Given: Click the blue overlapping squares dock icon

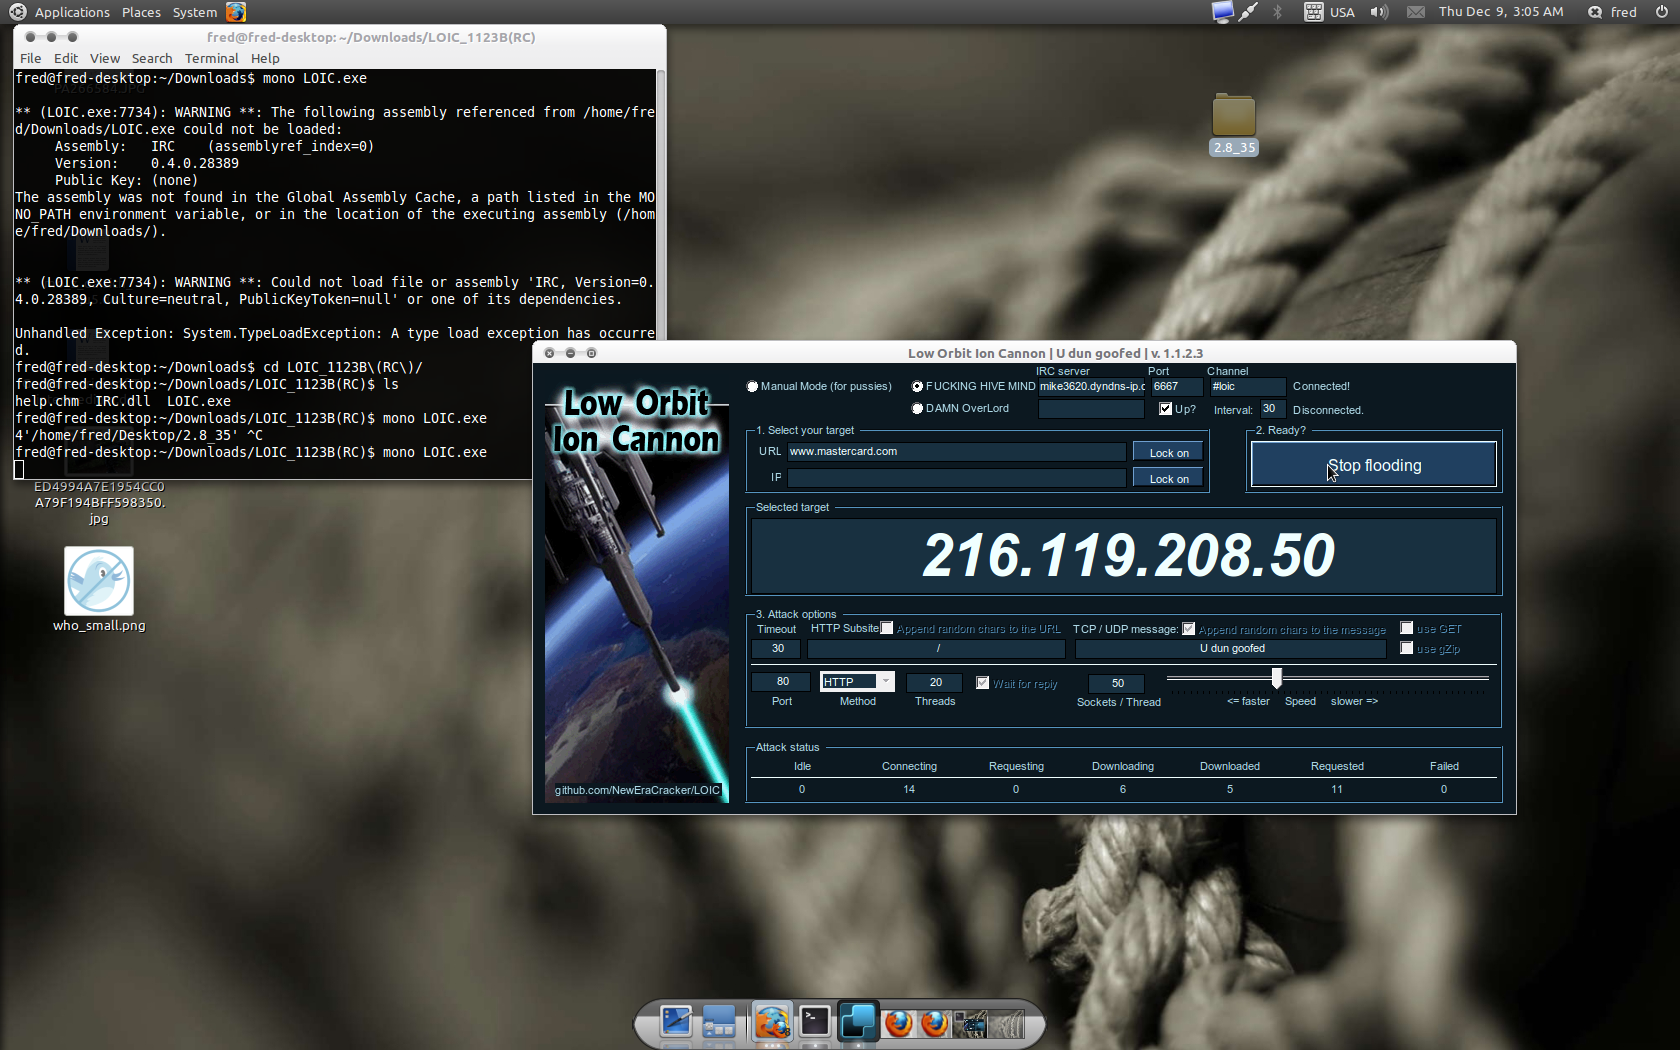Looking at the screenshot, I should pyautogui.click(x=858, y=1021).
